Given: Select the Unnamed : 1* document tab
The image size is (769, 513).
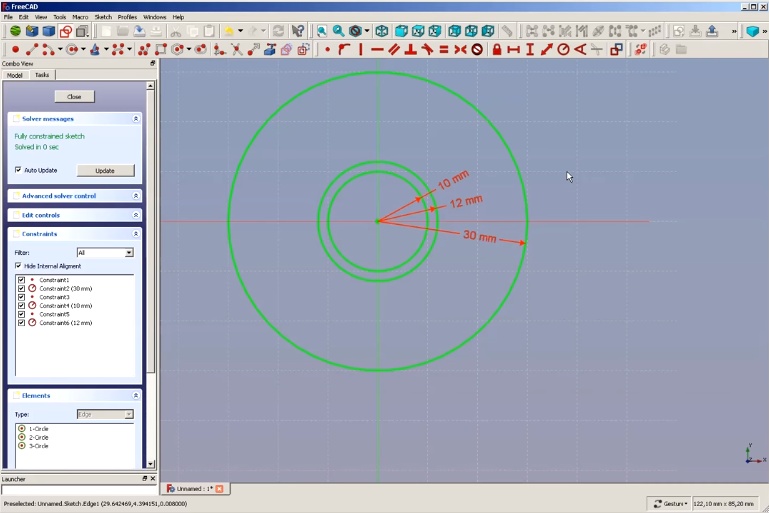Looking at the screenshot, I should point(194,488).
